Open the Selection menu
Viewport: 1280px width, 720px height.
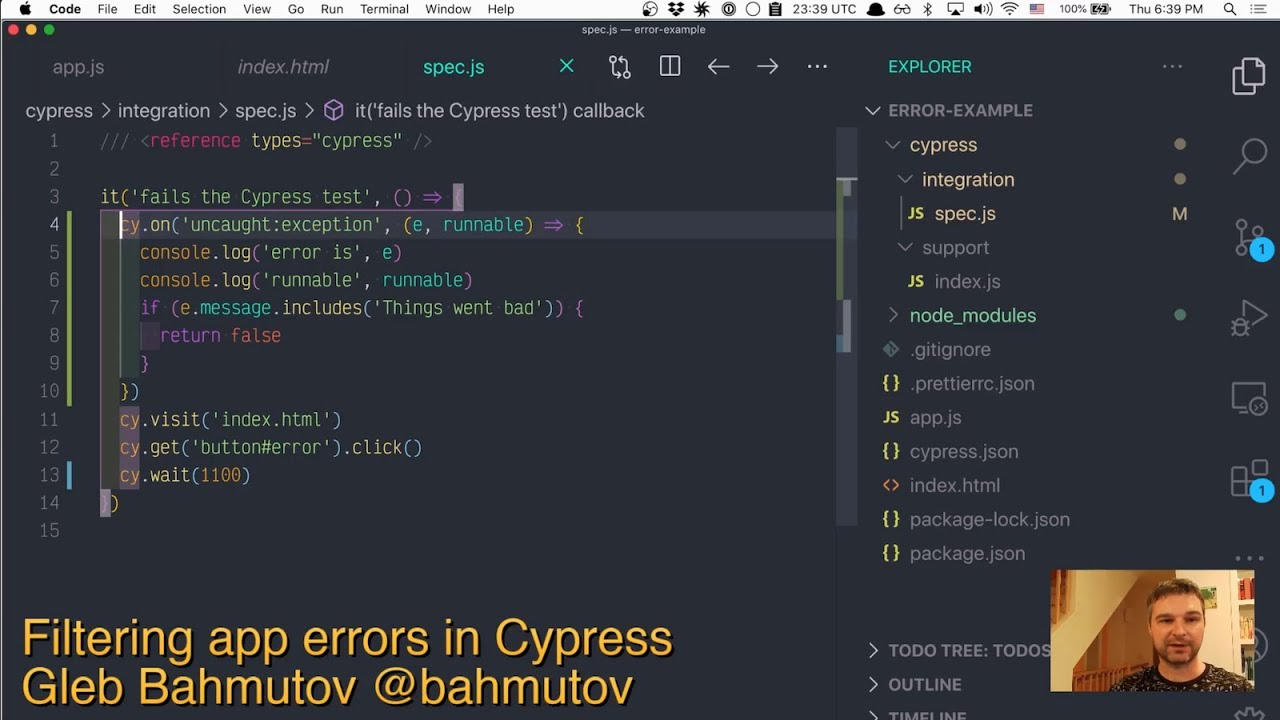(199, 9)
